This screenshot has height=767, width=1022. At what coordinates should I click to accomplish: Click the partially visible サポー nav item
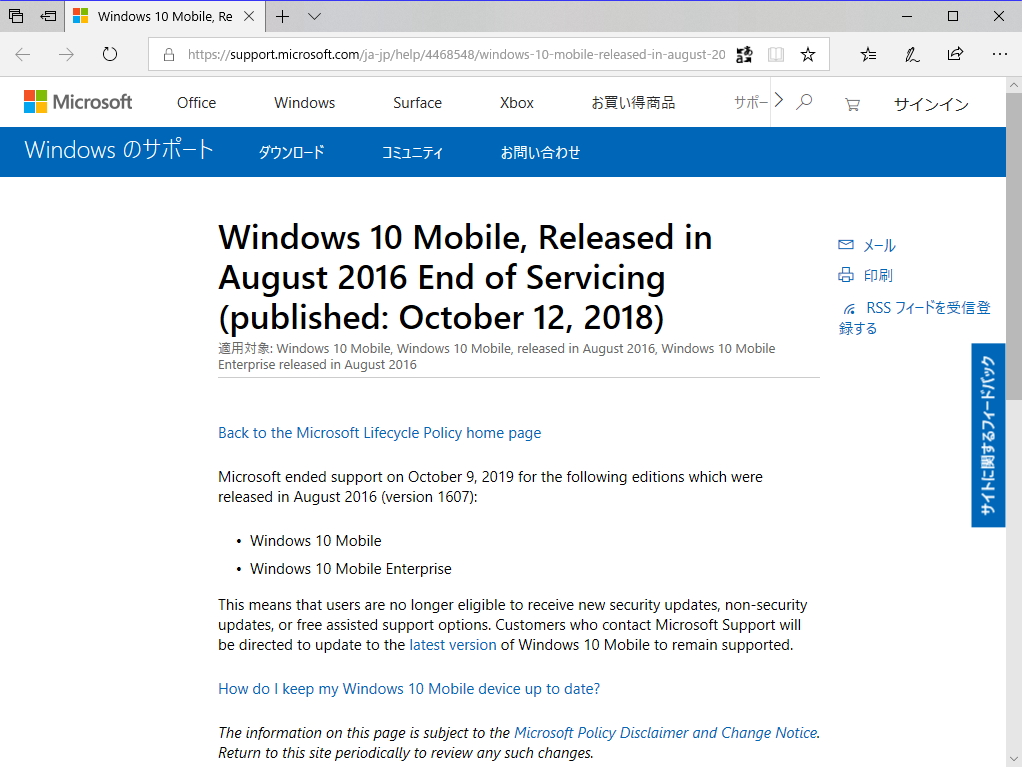point(751,102)
